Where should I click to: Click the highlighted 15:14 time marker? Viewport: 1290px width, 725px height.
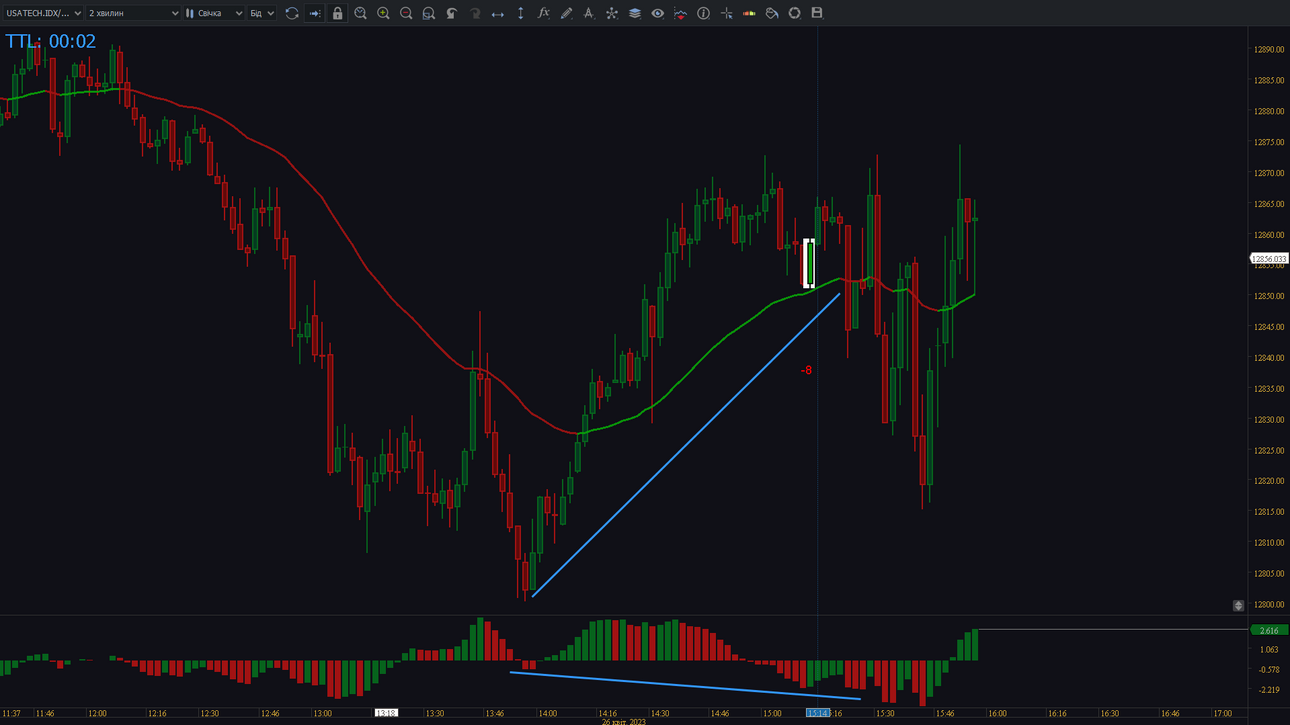coord(818,714)
